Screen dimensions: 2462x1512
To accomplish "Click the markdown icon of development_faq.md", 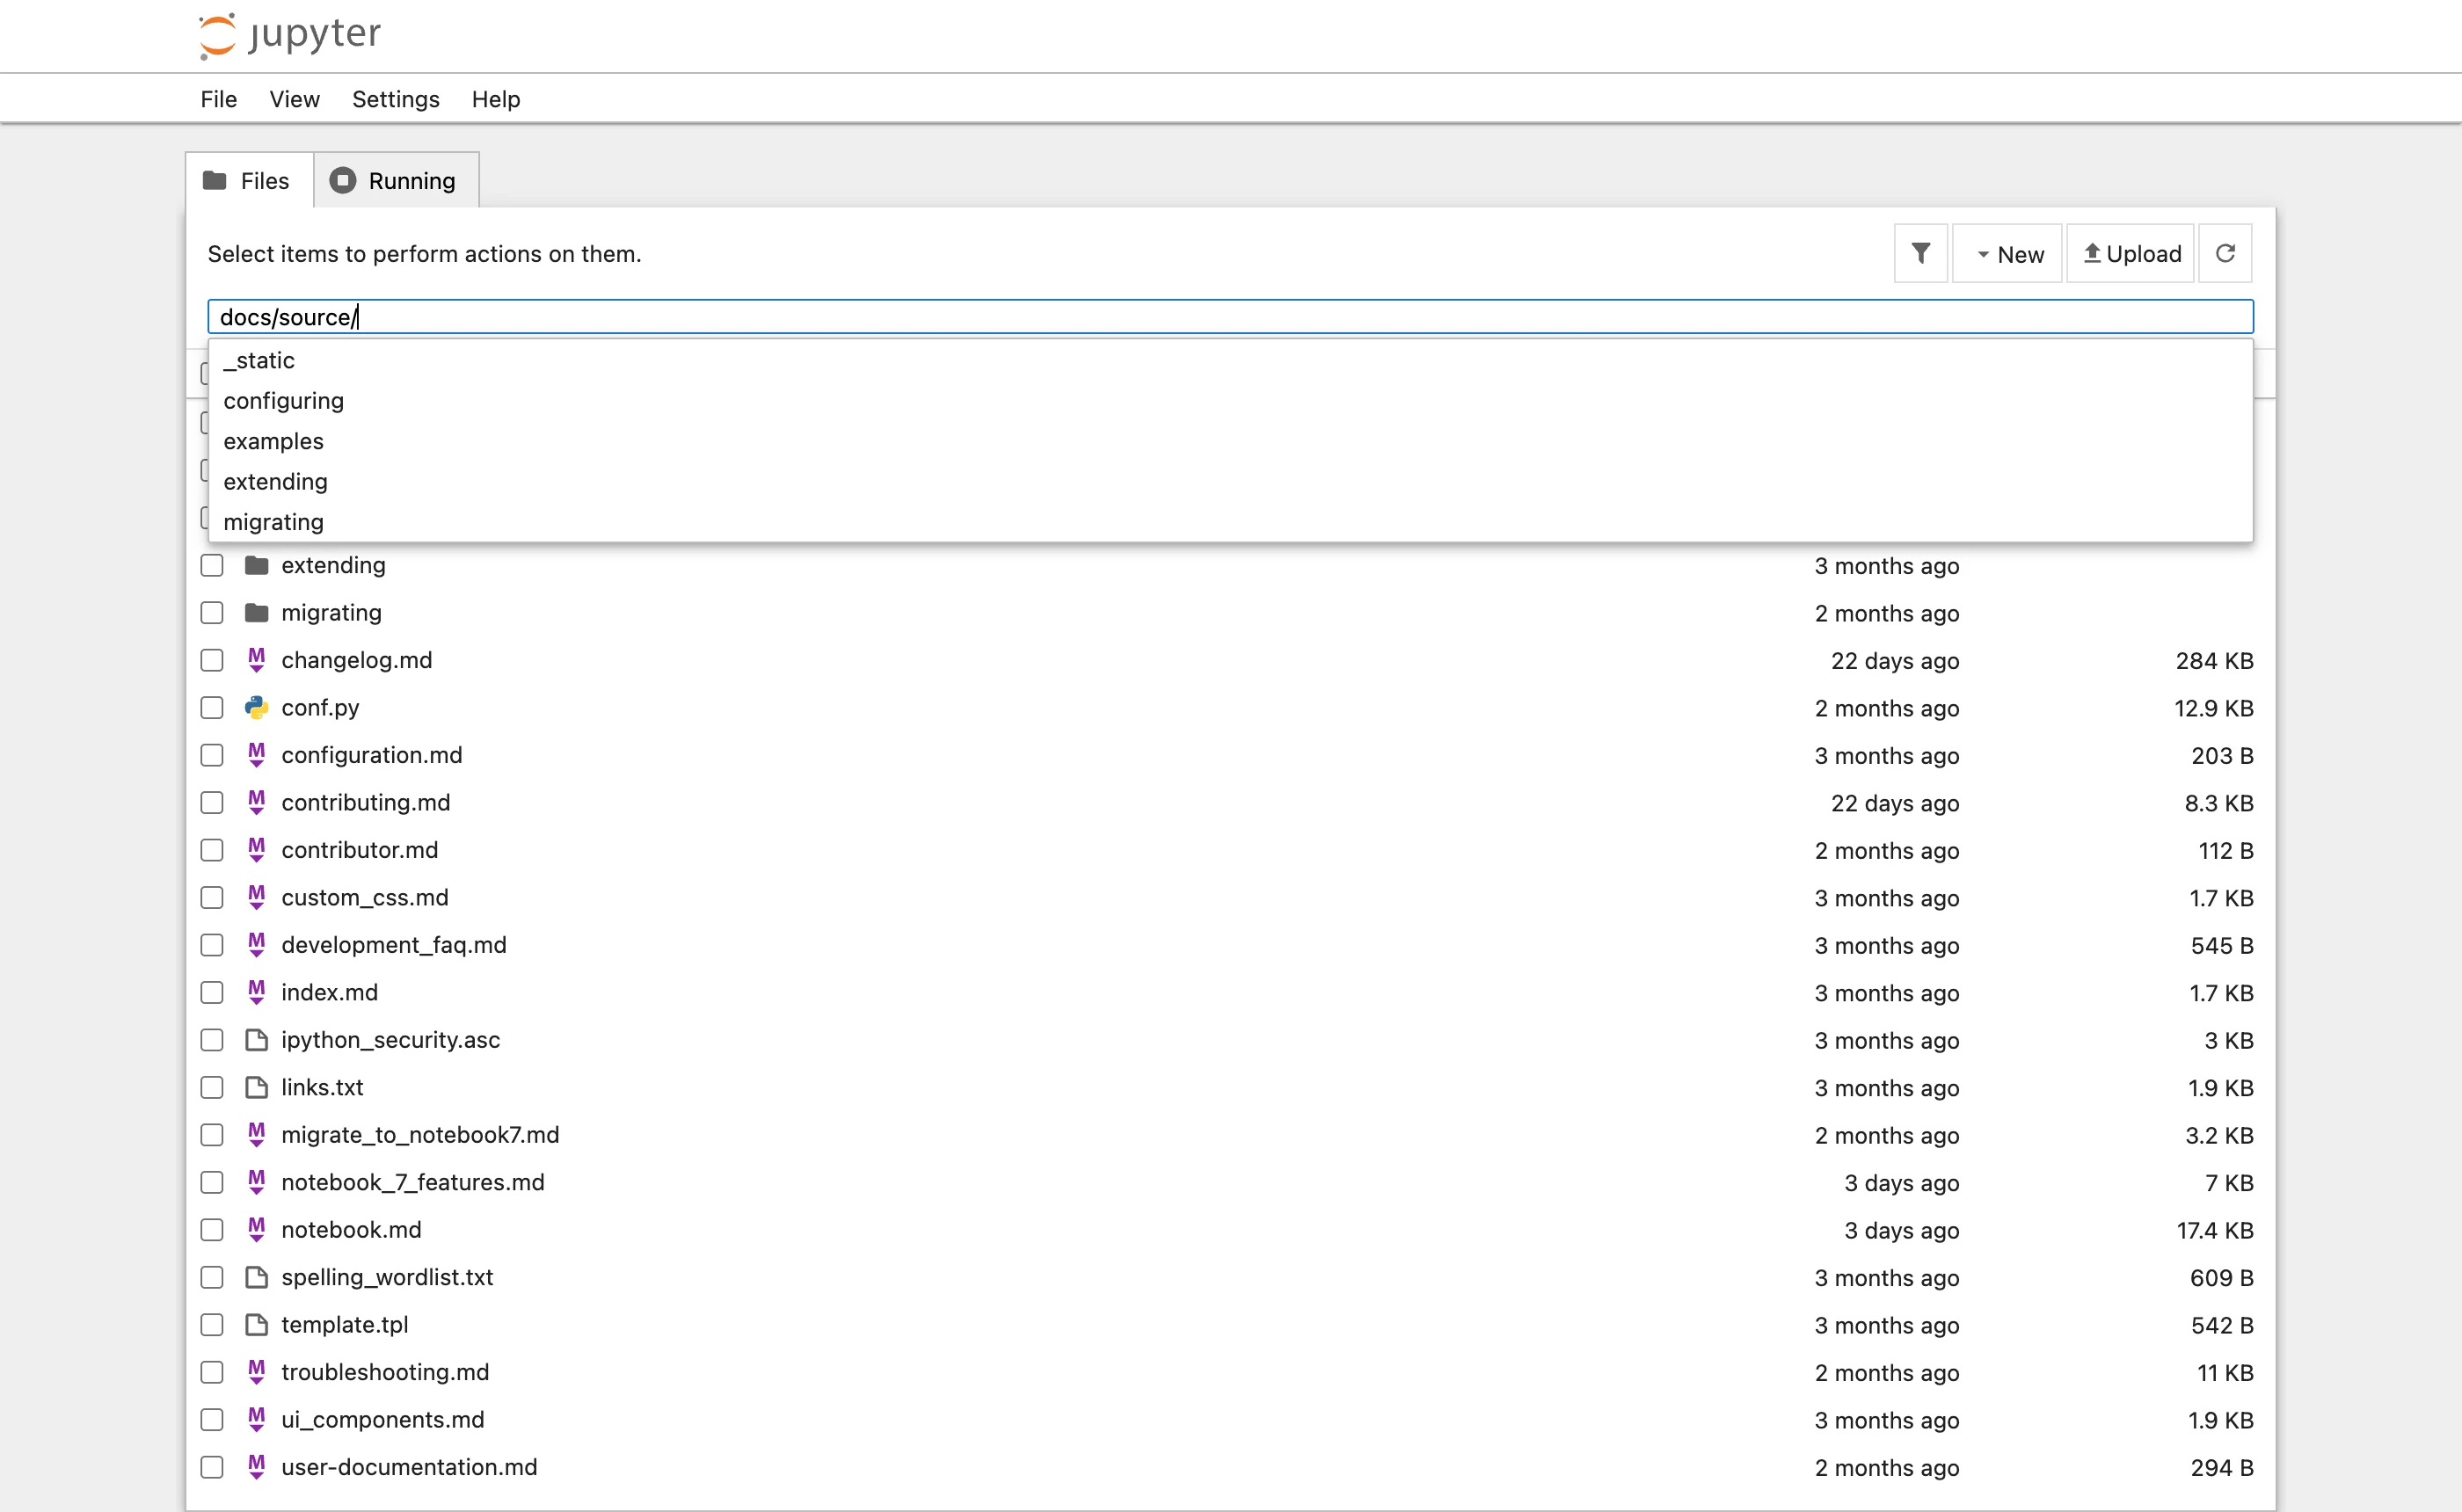I will pos(257,945).
